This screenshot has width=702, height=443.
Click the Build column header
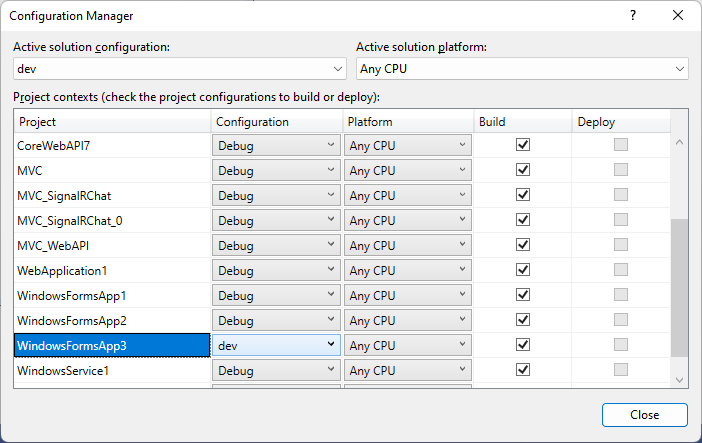(x=522, y=122)
